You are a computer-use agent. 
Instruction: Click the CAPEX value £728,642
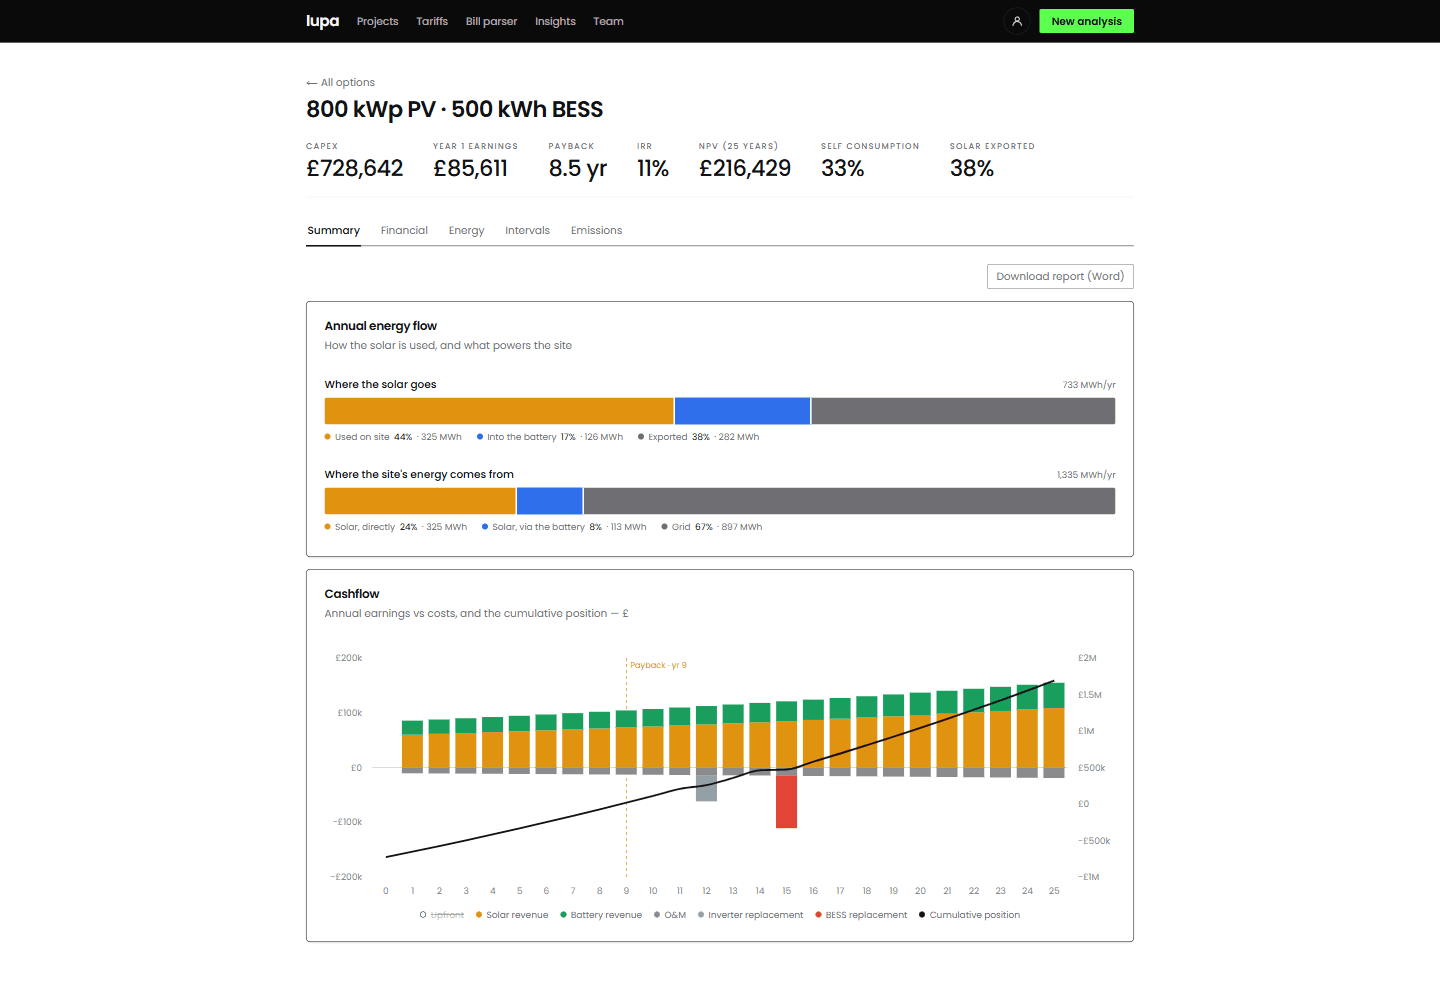click(355, 168)
